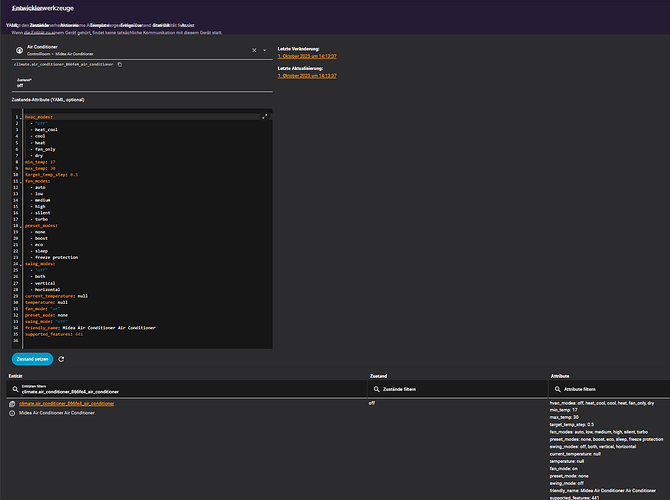Click the off state cell in table
The height and width of the screenshot is (500, 670).
(x=372, y=403)
